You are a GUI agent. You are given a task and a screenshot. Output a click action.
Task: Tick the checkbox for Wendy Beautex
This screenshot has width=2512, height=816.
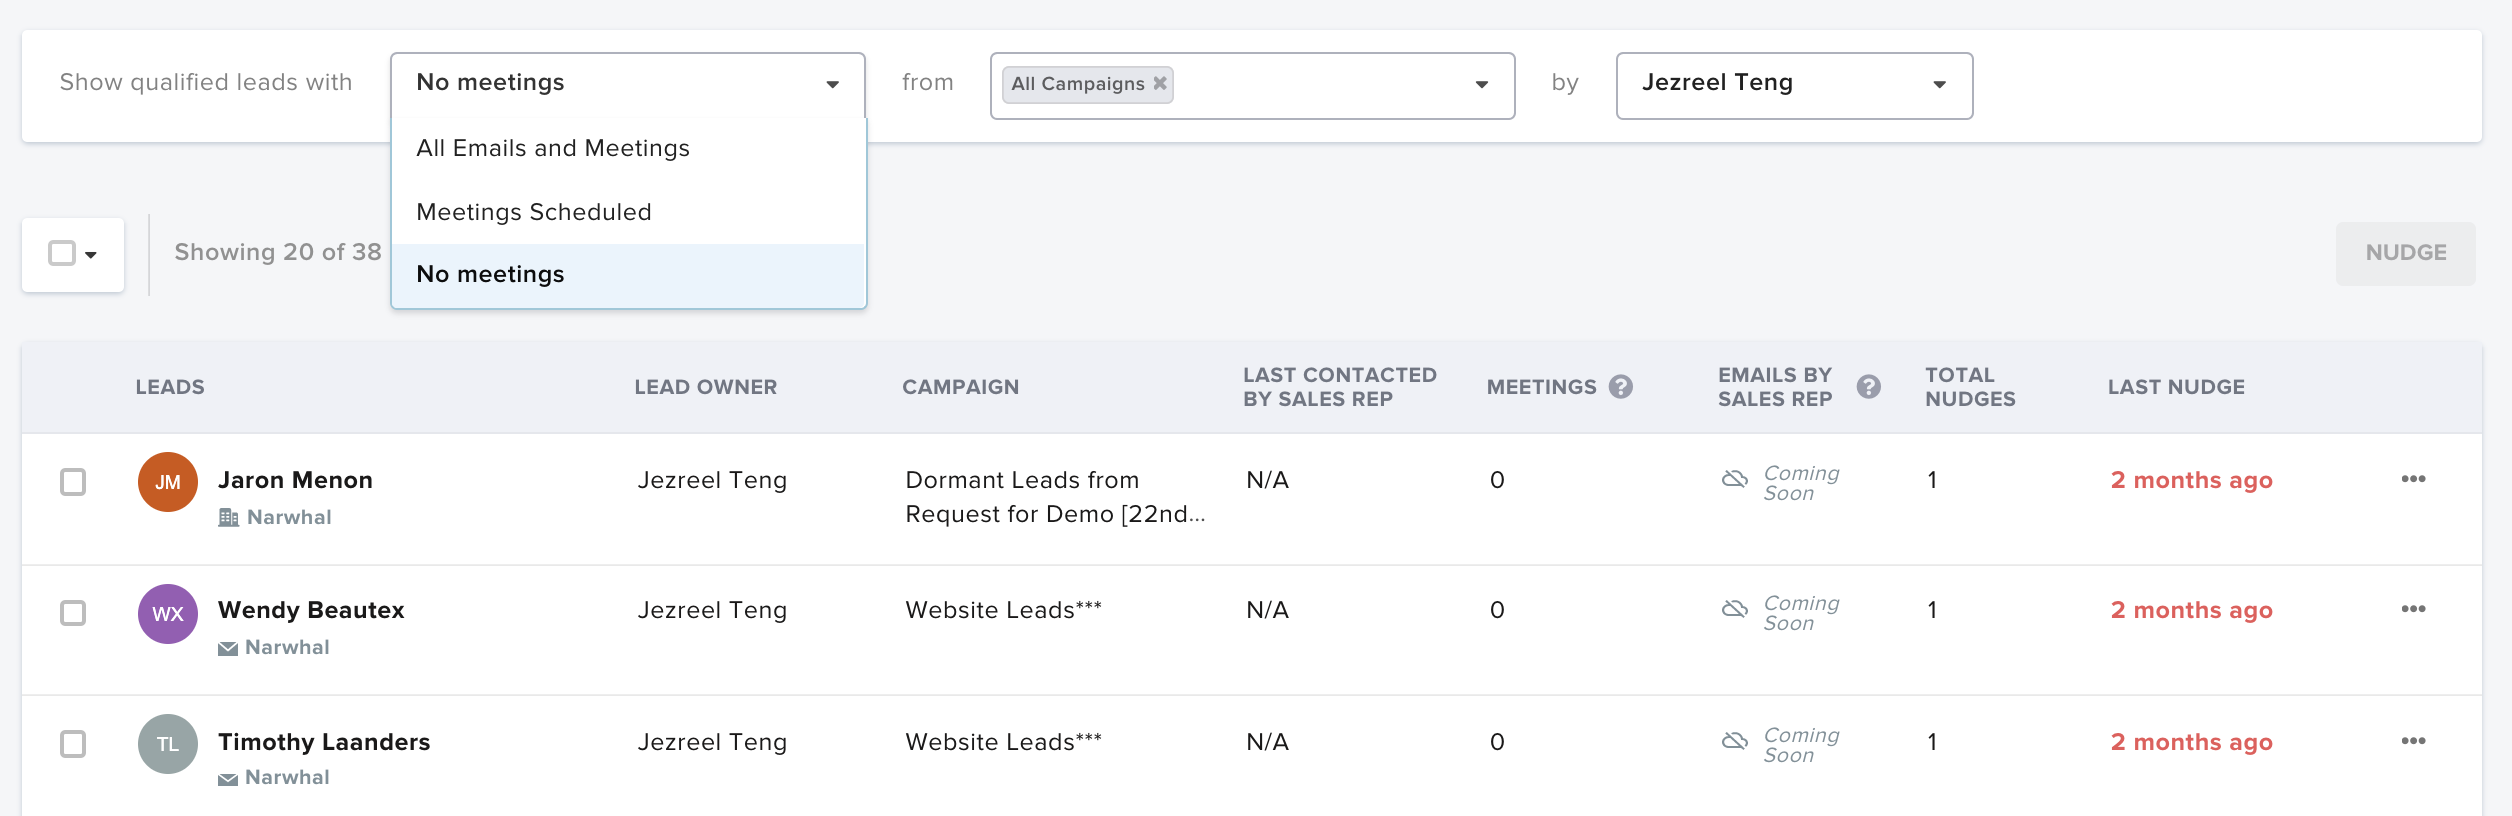[x=73, y=612]
